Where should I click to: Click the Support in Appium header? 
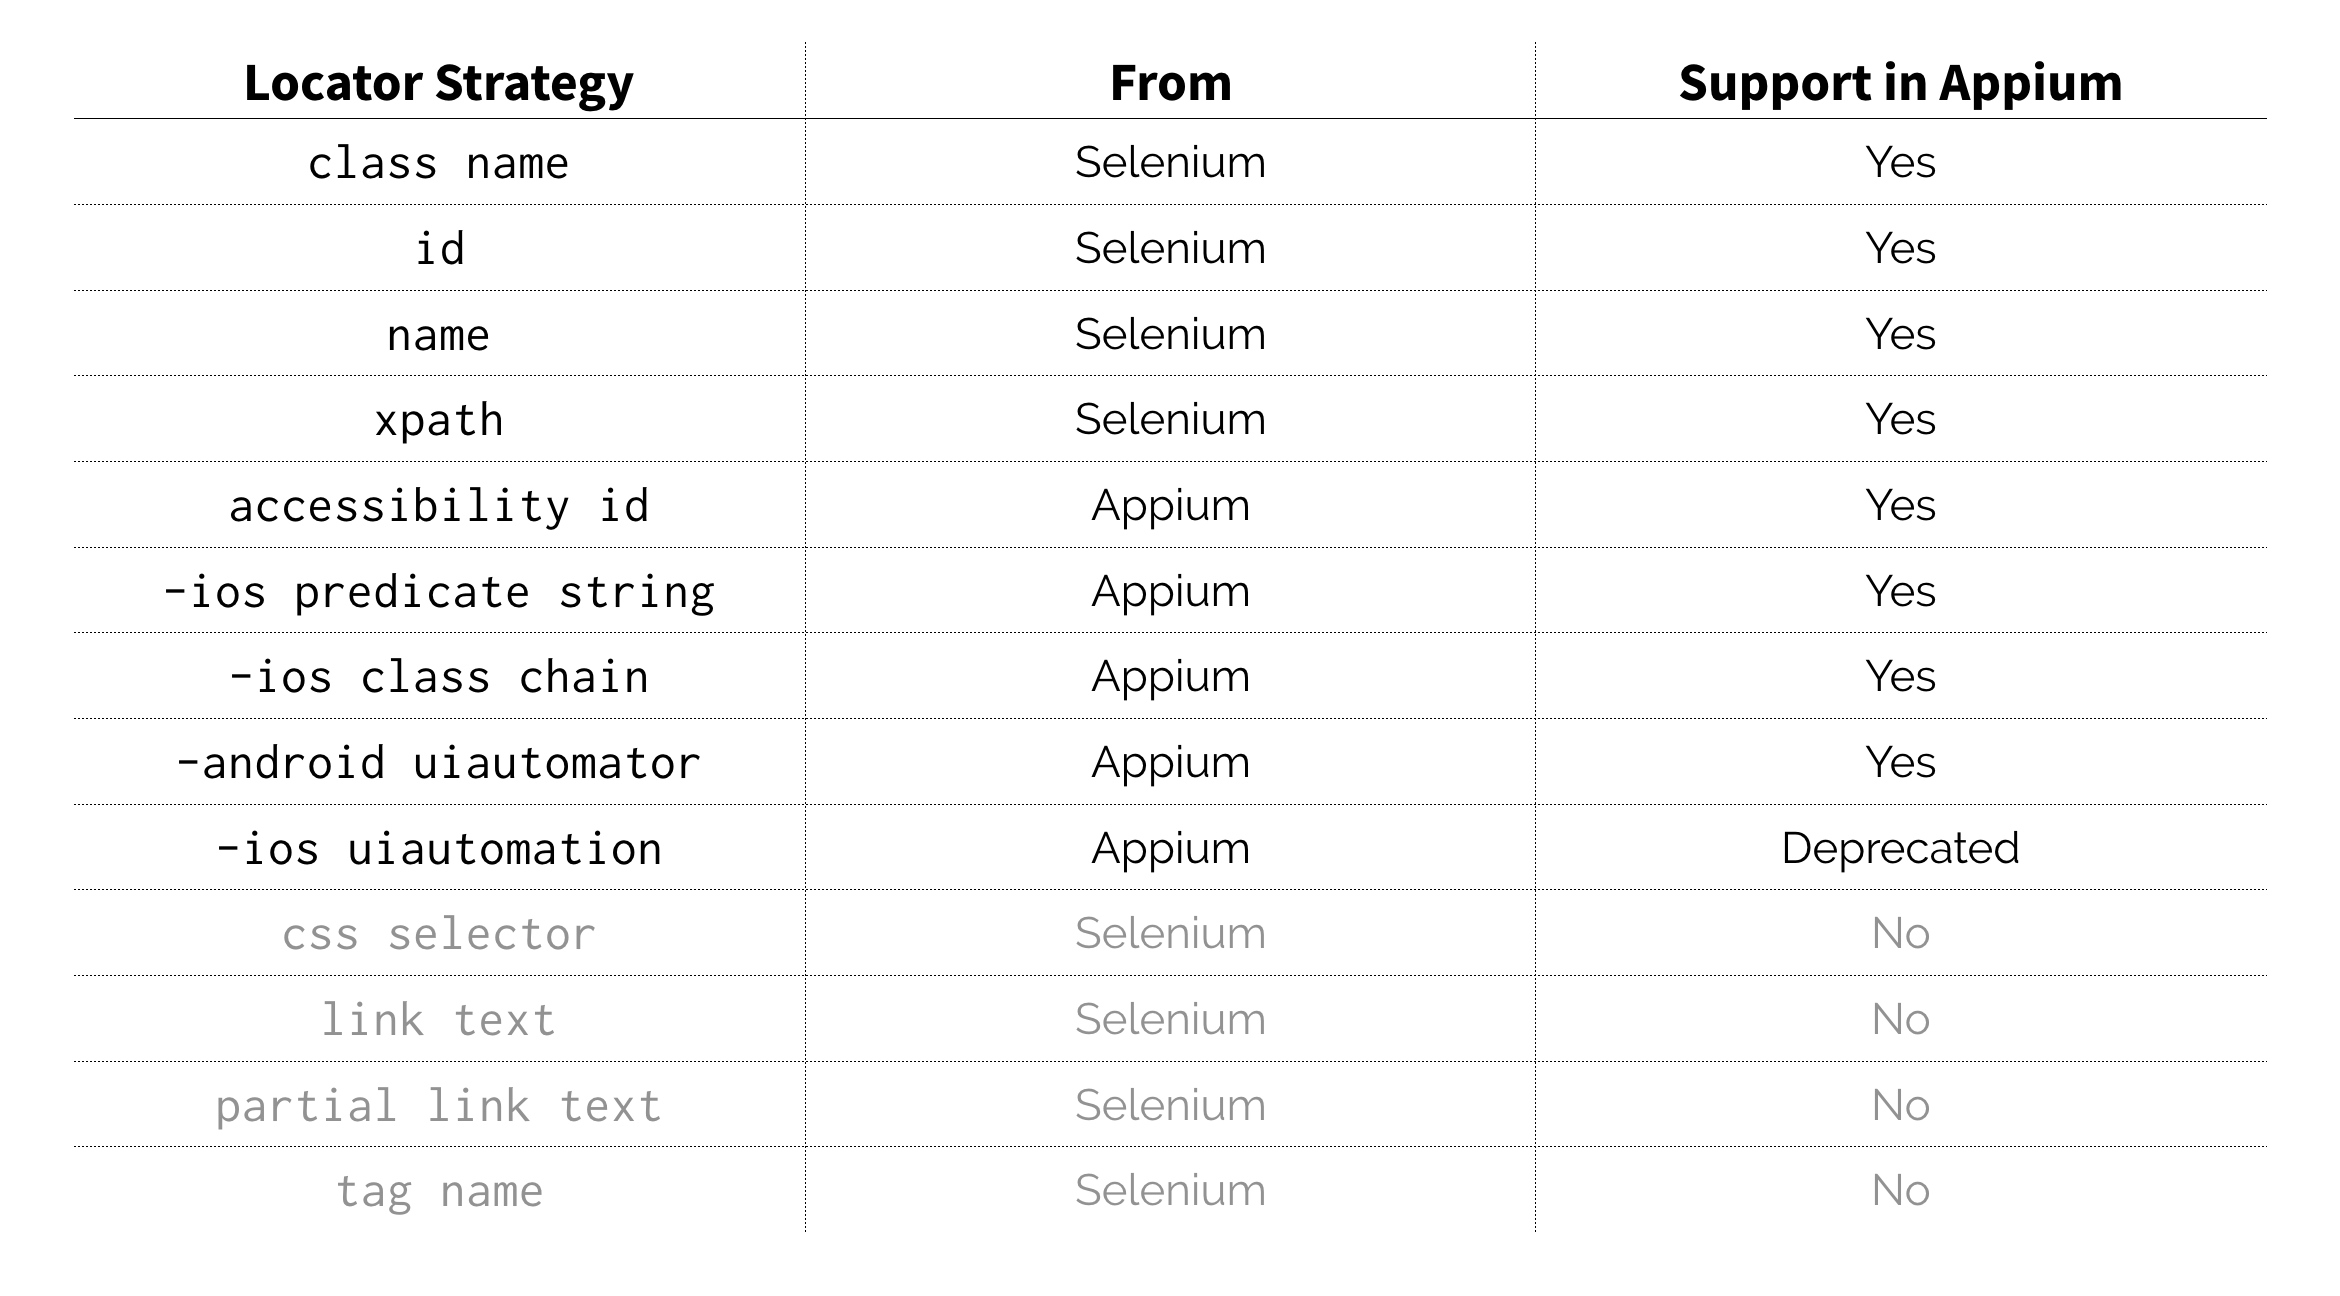click(x=1900, y=83)
